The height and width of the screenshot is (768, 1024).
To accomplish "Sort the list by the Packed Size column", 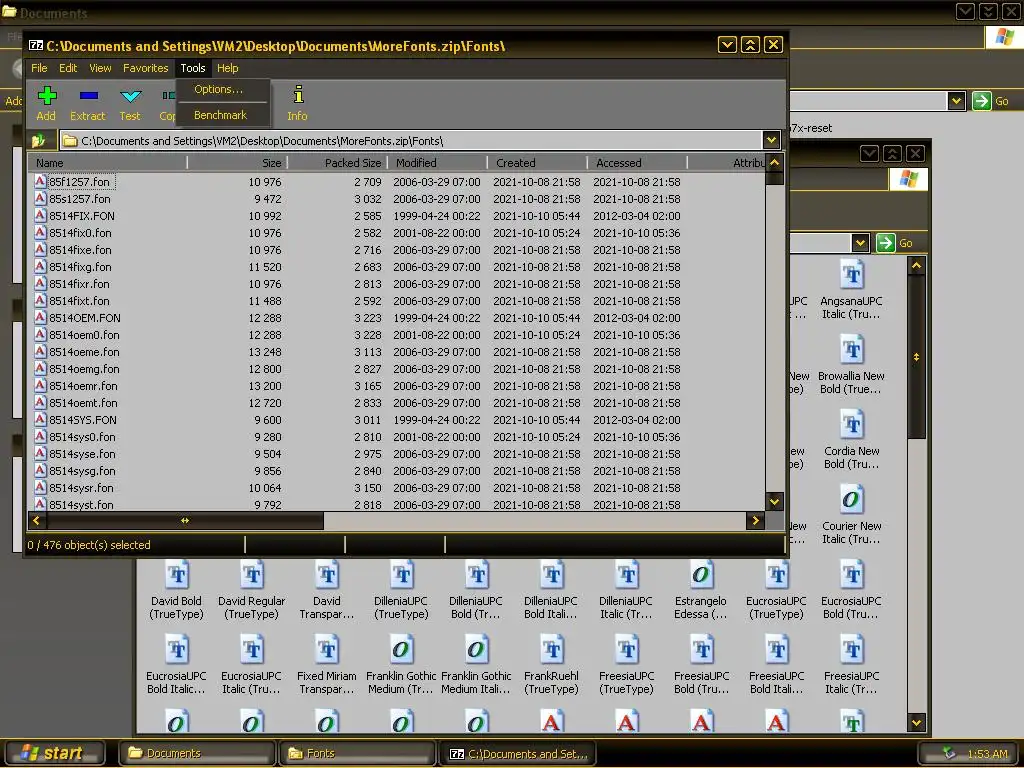I will [x=338, y=163].
